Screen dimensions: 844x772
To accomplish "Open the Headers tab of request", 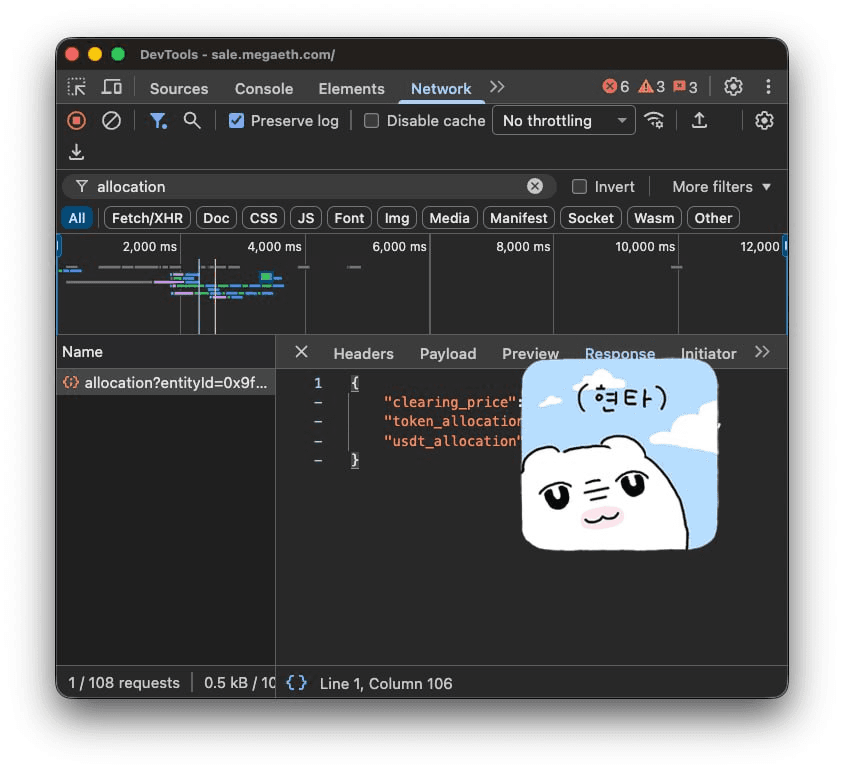I will pyautogui.click(x=363, y=353).
